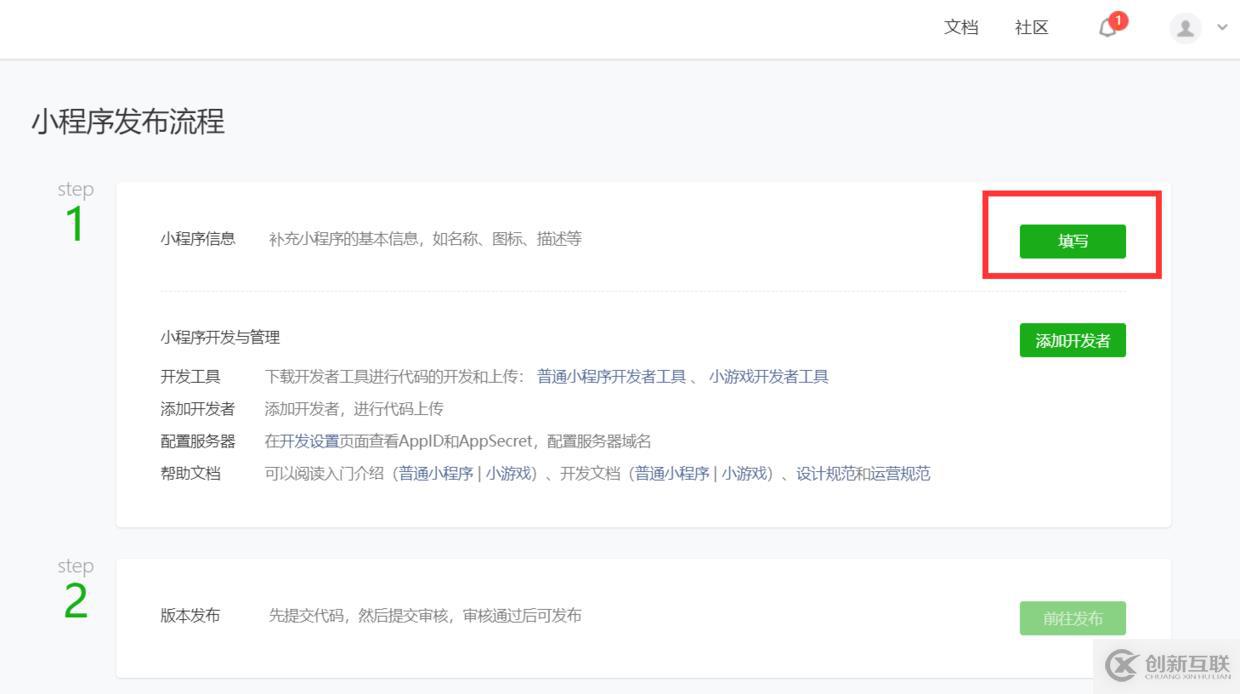
Task: Open the 文档 menu item
Action: 960,27
